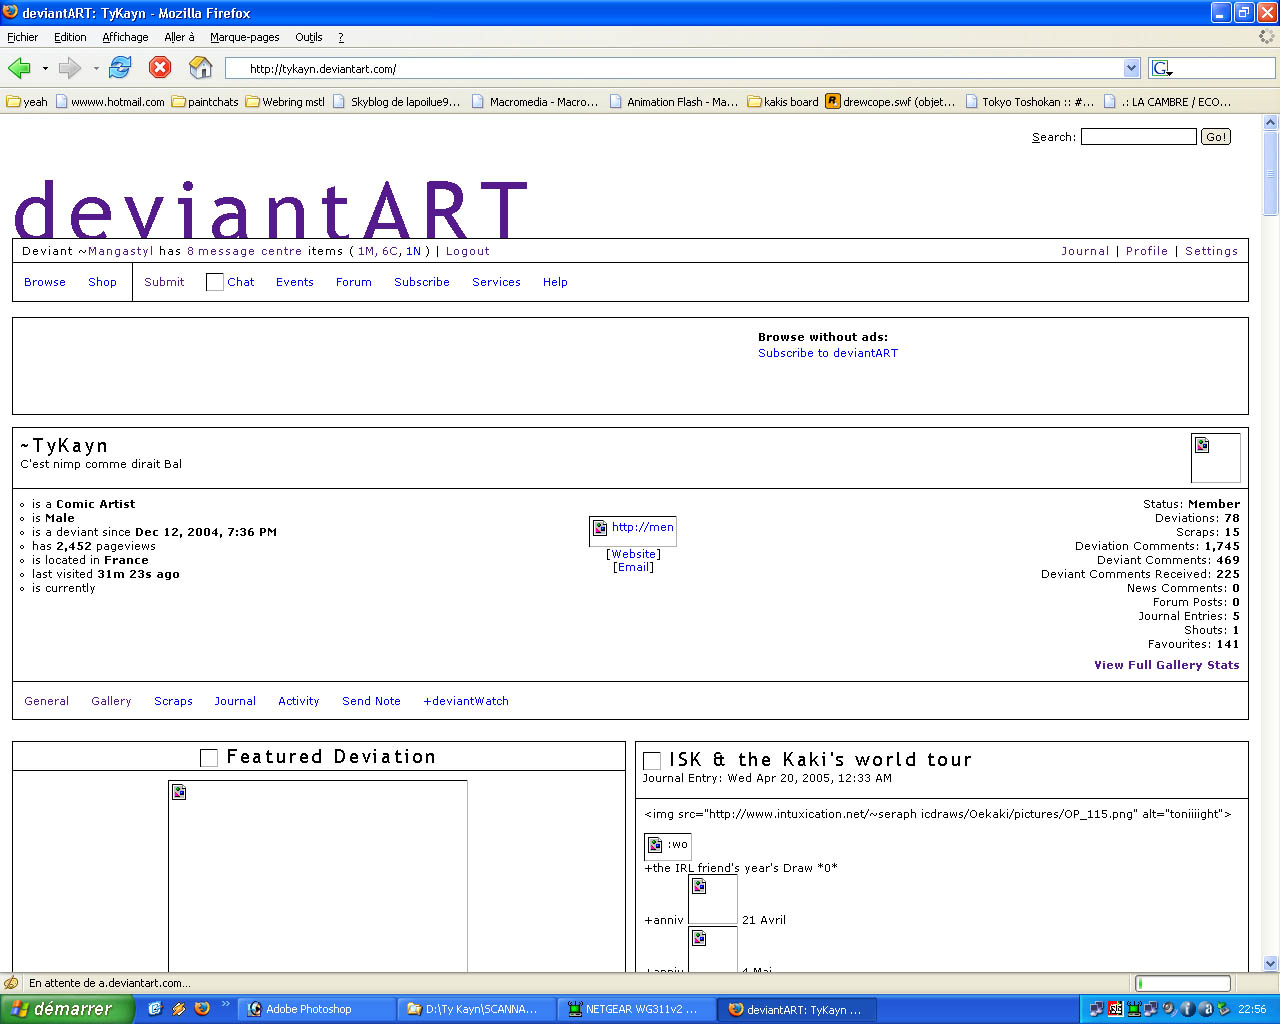Click the Logout link
1280x1024 pixels.
[467, 251]
